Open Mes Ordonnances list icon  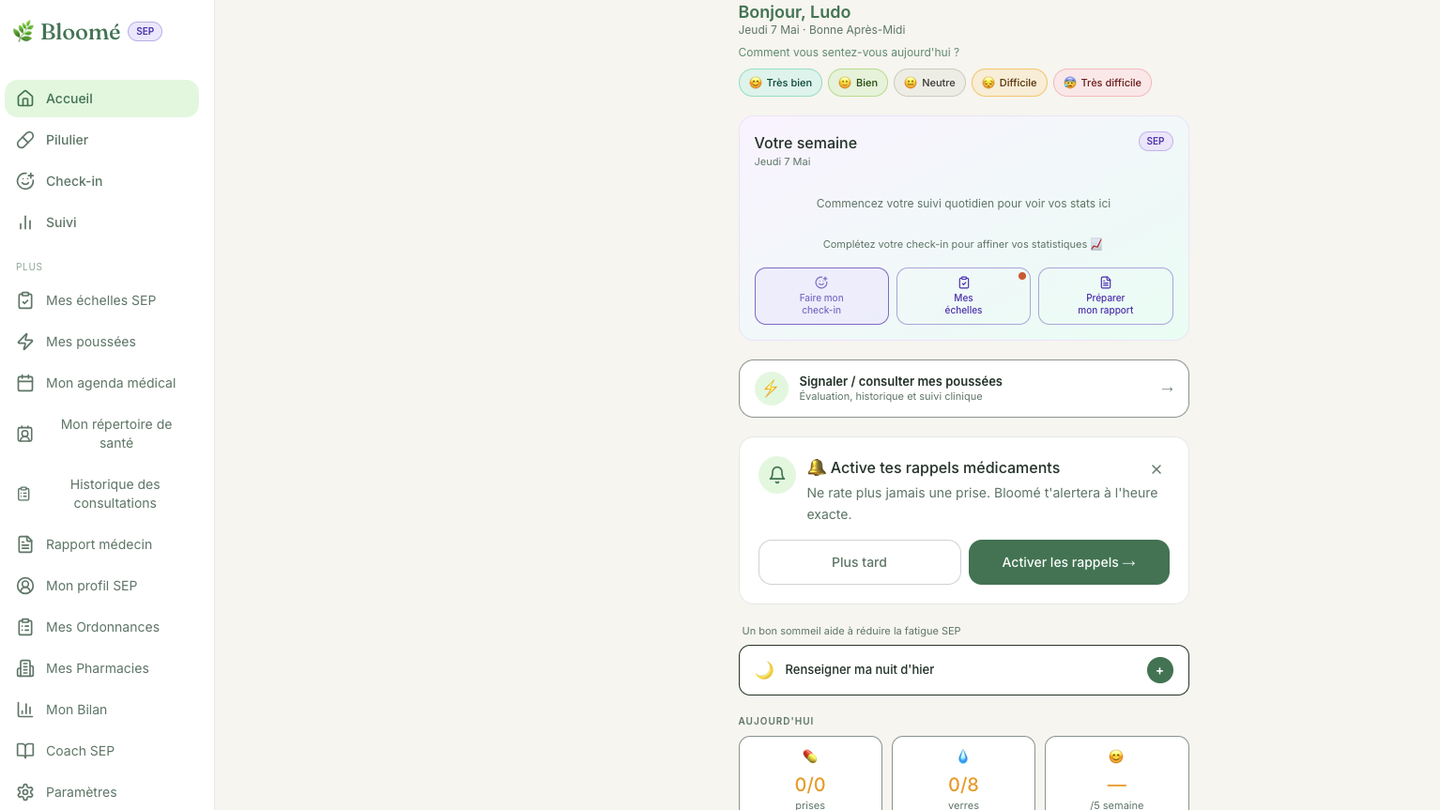tap(25, 627)
